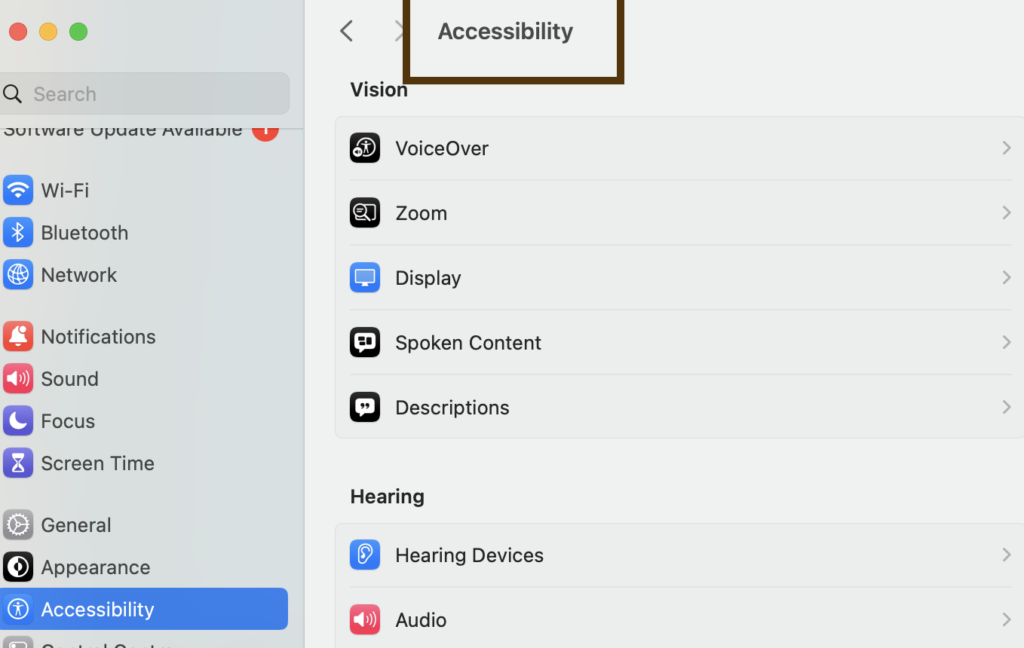Click the Search settings field
The height and width of the screenshot is (648, 1024).
point(150,94)
